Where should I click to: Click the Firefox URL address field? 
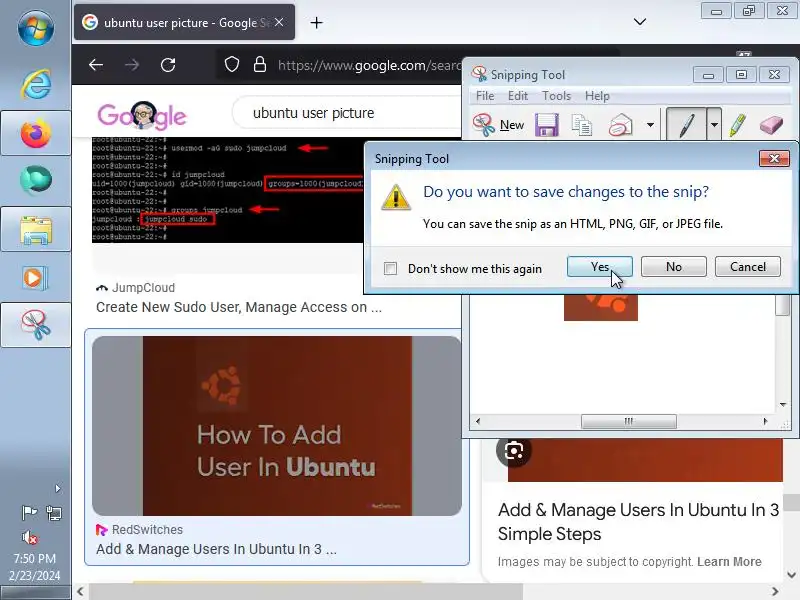click(370, 65)
